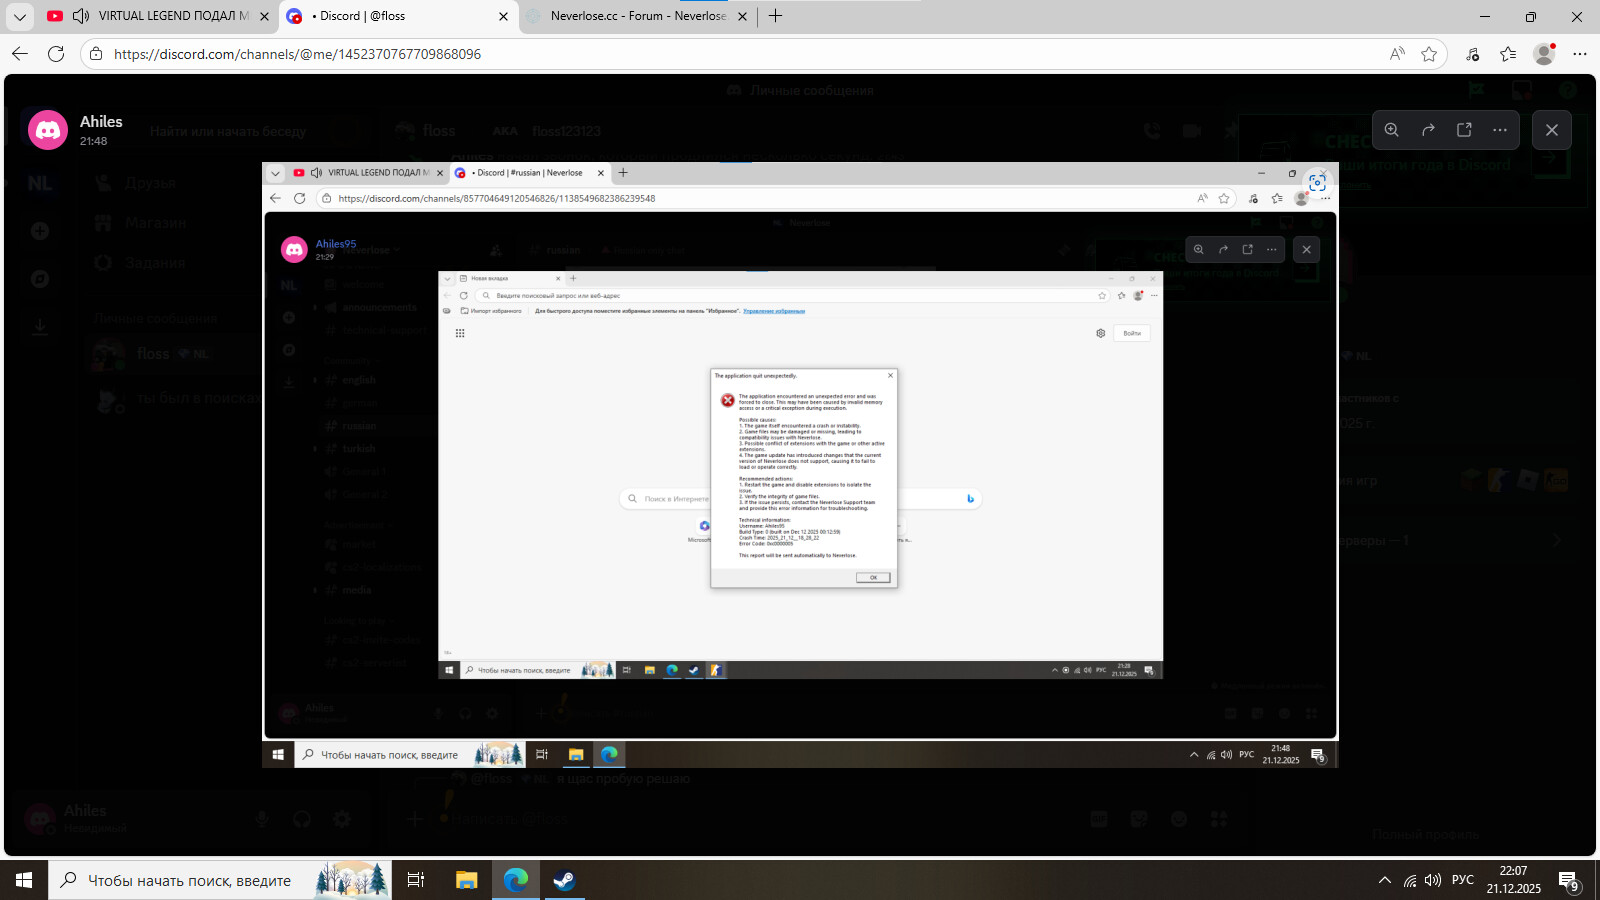Click the enlarged screenshot image
This screenshot has height=900, width=1600.
800,465
